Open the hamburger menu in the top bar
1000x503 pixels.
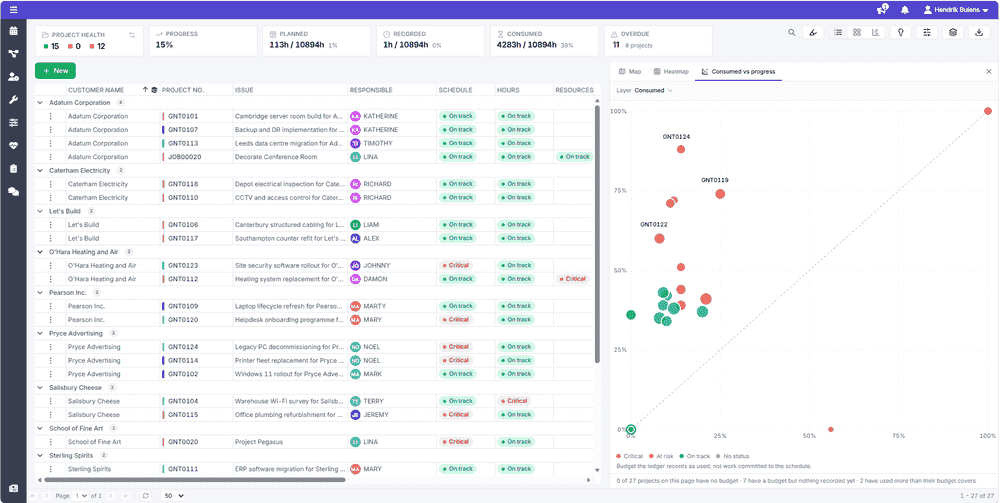tap(13, 10)
